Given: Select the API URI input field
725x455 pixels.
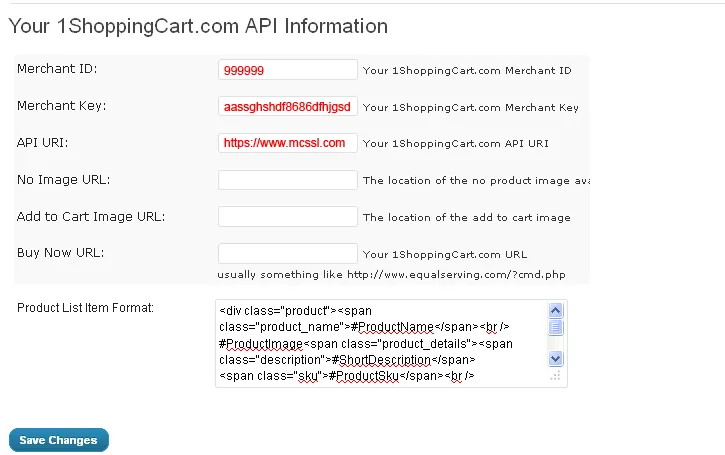Looking at the screenshot, I should 288,143.
